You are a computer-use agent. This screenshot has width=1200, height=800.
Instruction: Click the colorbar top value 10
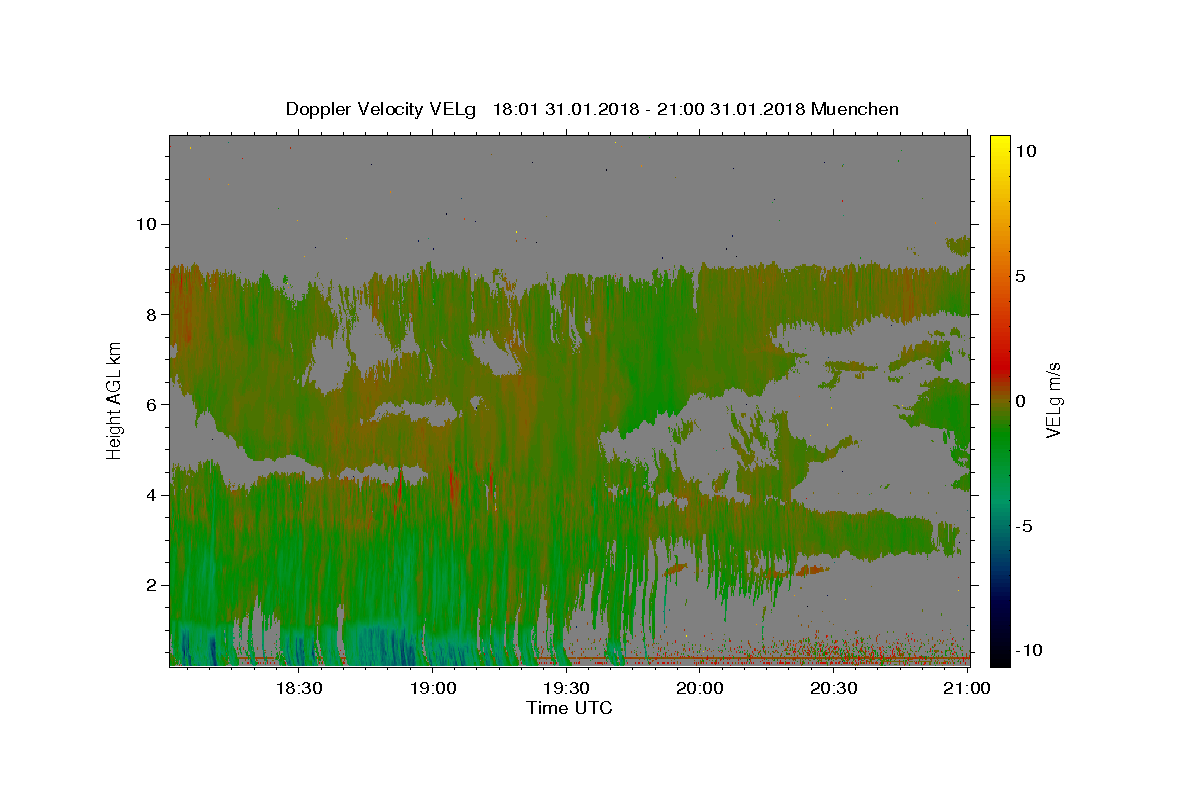pos(1024,151)
